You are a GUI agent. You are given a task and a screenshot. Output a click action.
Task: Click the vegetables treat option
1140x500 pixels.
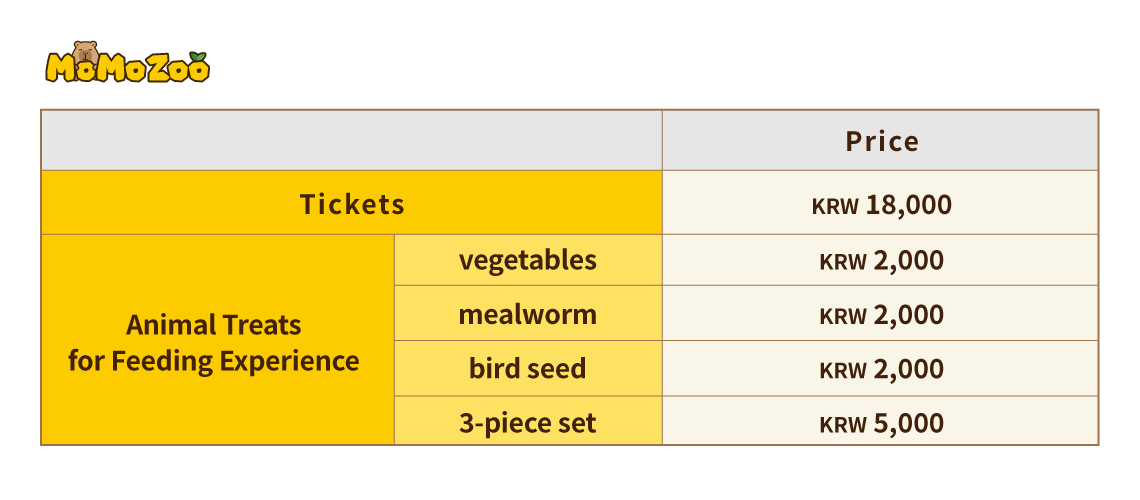(528, 260)
